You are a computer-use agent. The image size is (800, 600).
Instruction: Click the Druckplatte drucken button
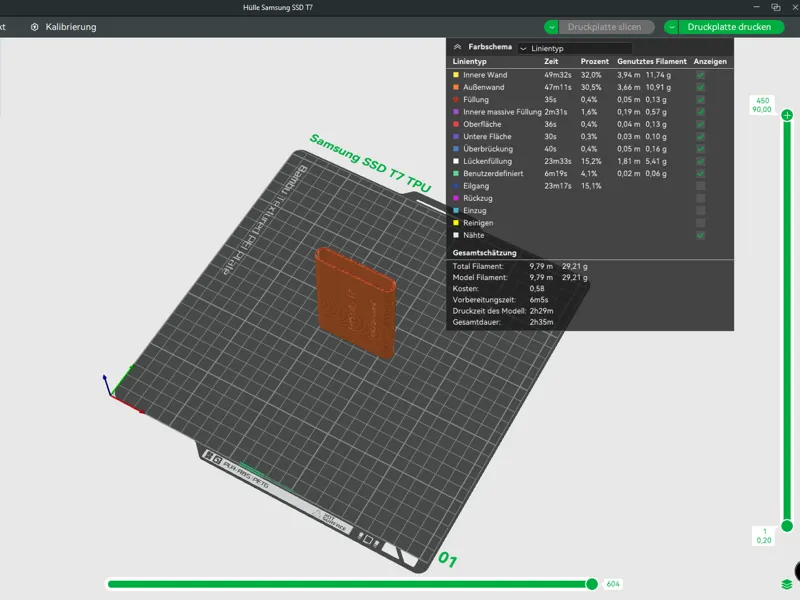point(730,27)
